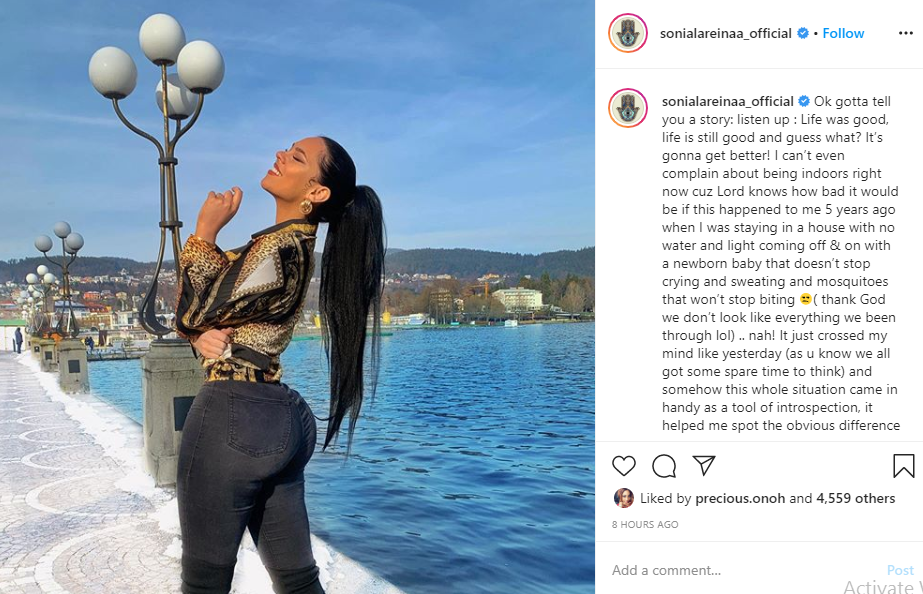Image resolution: width=923 pixels, height=594 pixels.
Task: Click the 8 HOURS AGO timestamp
Action: pyautogui.click(x=645, y=524)
